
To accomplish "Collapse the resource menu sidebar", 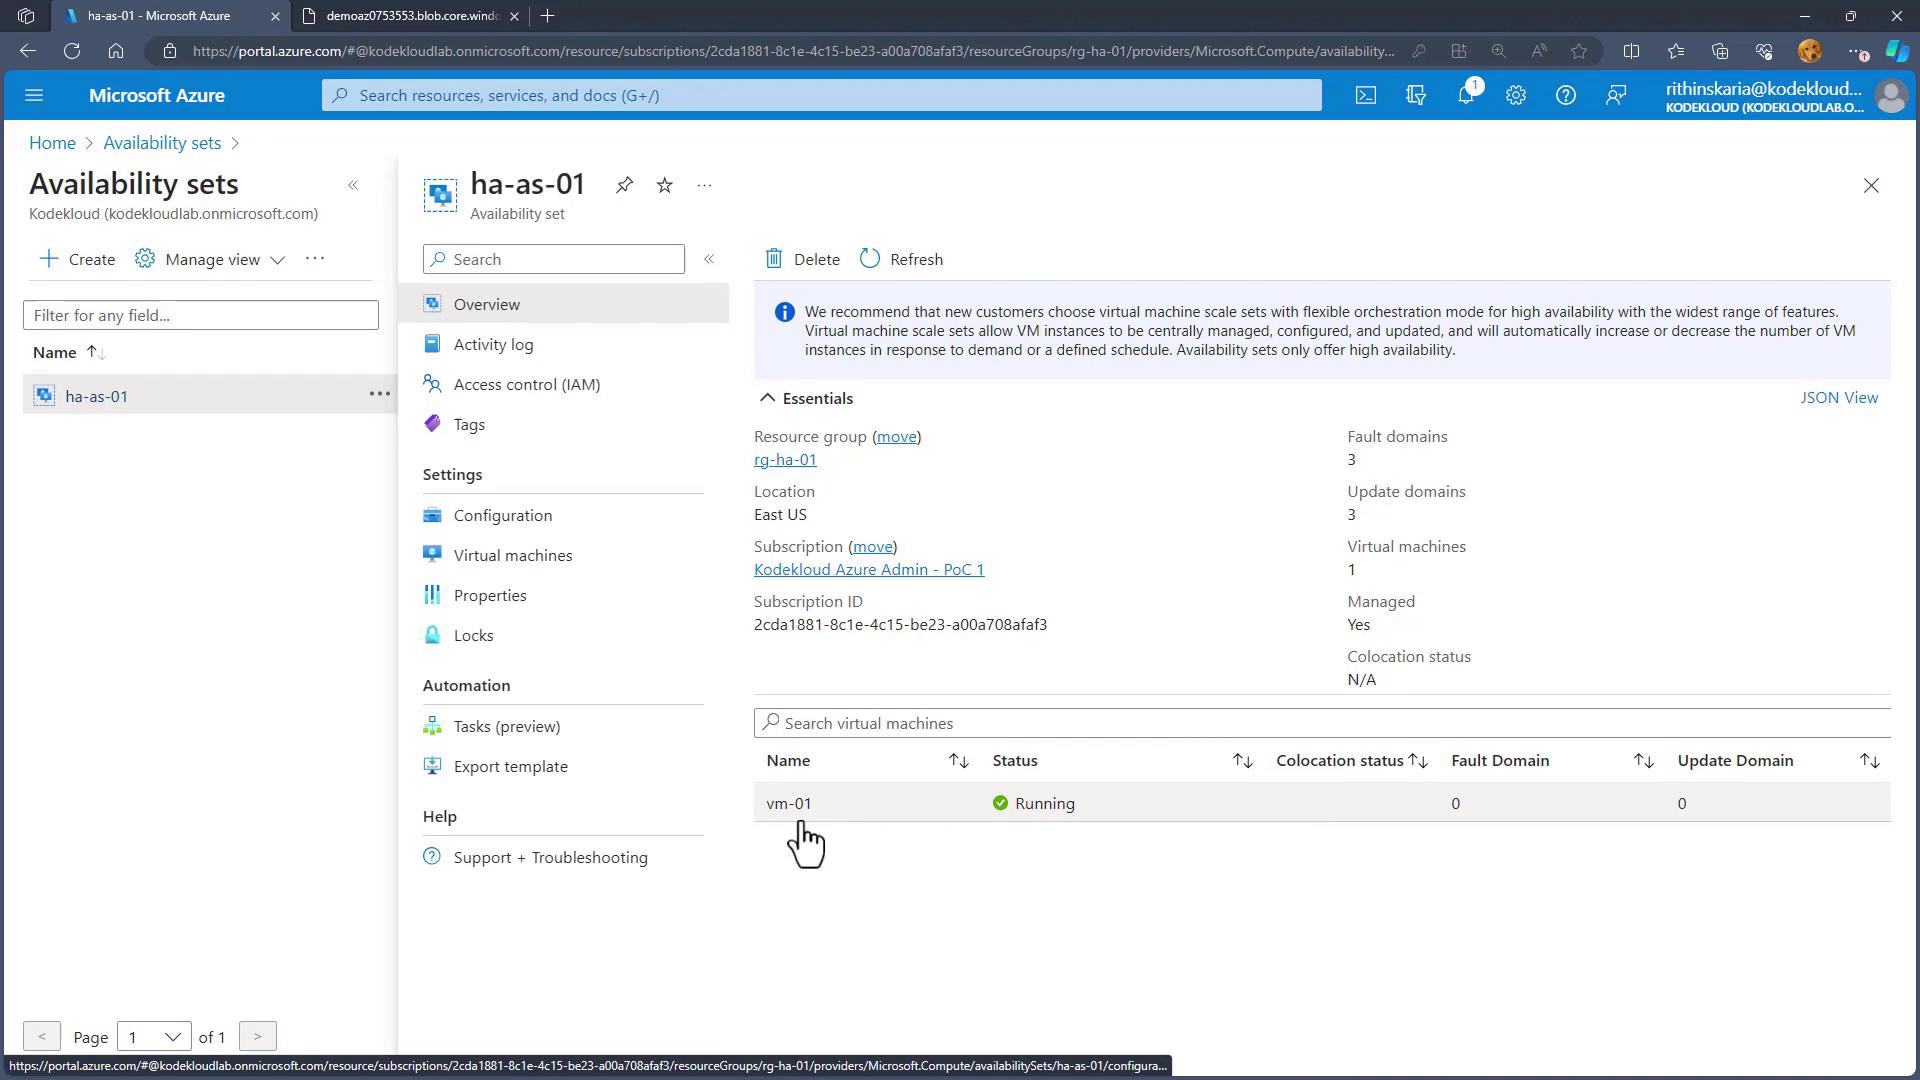I will [708, 259].
